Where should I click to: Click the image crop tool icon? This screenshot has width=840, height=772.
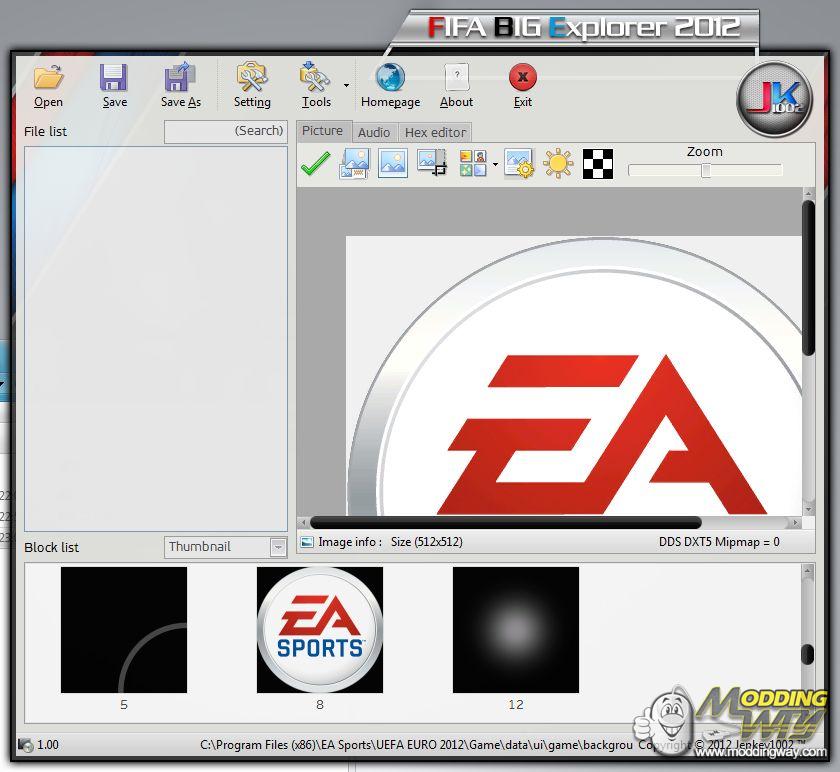pos(432,164)
